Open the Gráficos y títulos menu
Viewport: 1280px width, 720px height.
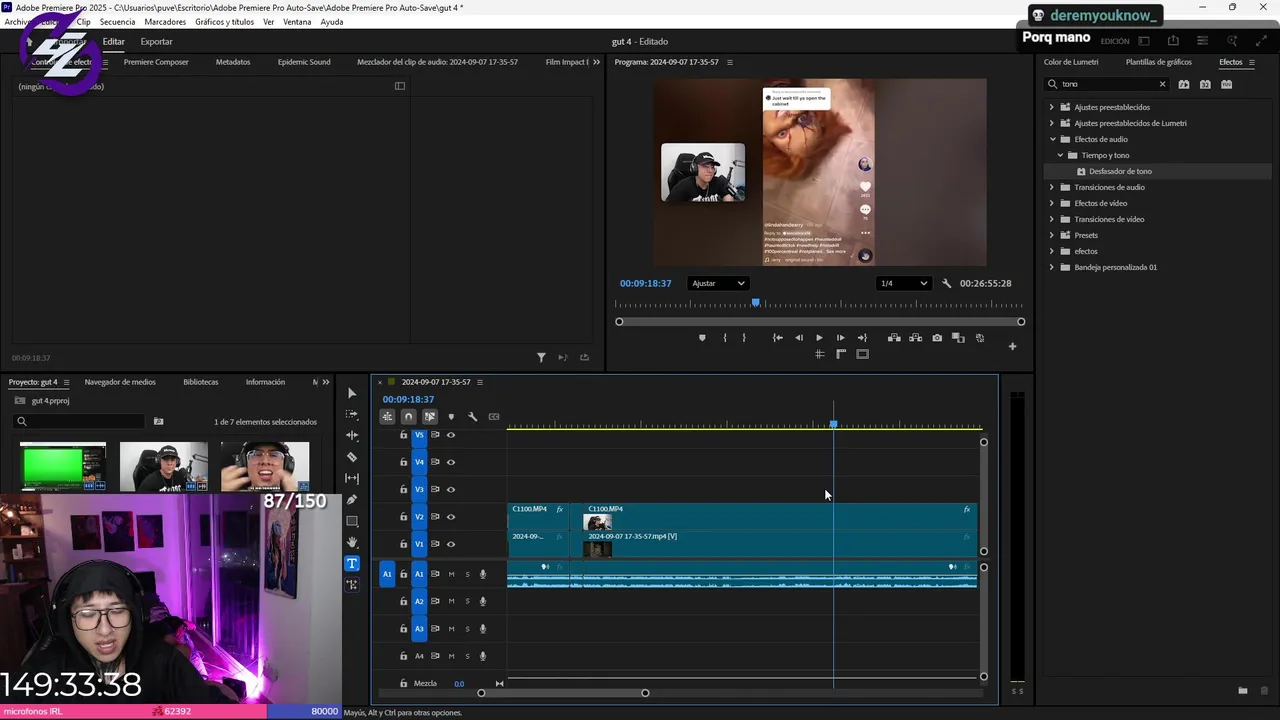[x=224, y=22]
